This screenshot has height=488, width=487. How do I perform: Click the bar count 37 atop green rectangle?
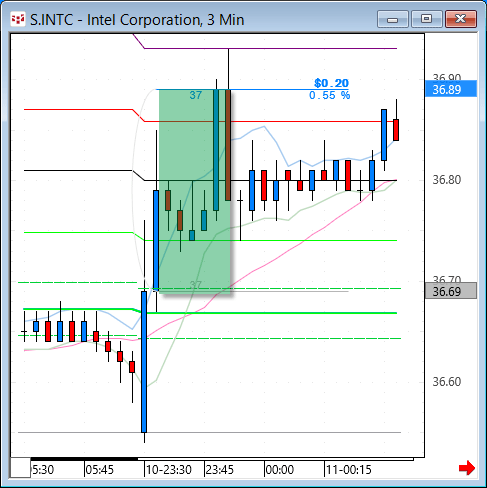196,95
